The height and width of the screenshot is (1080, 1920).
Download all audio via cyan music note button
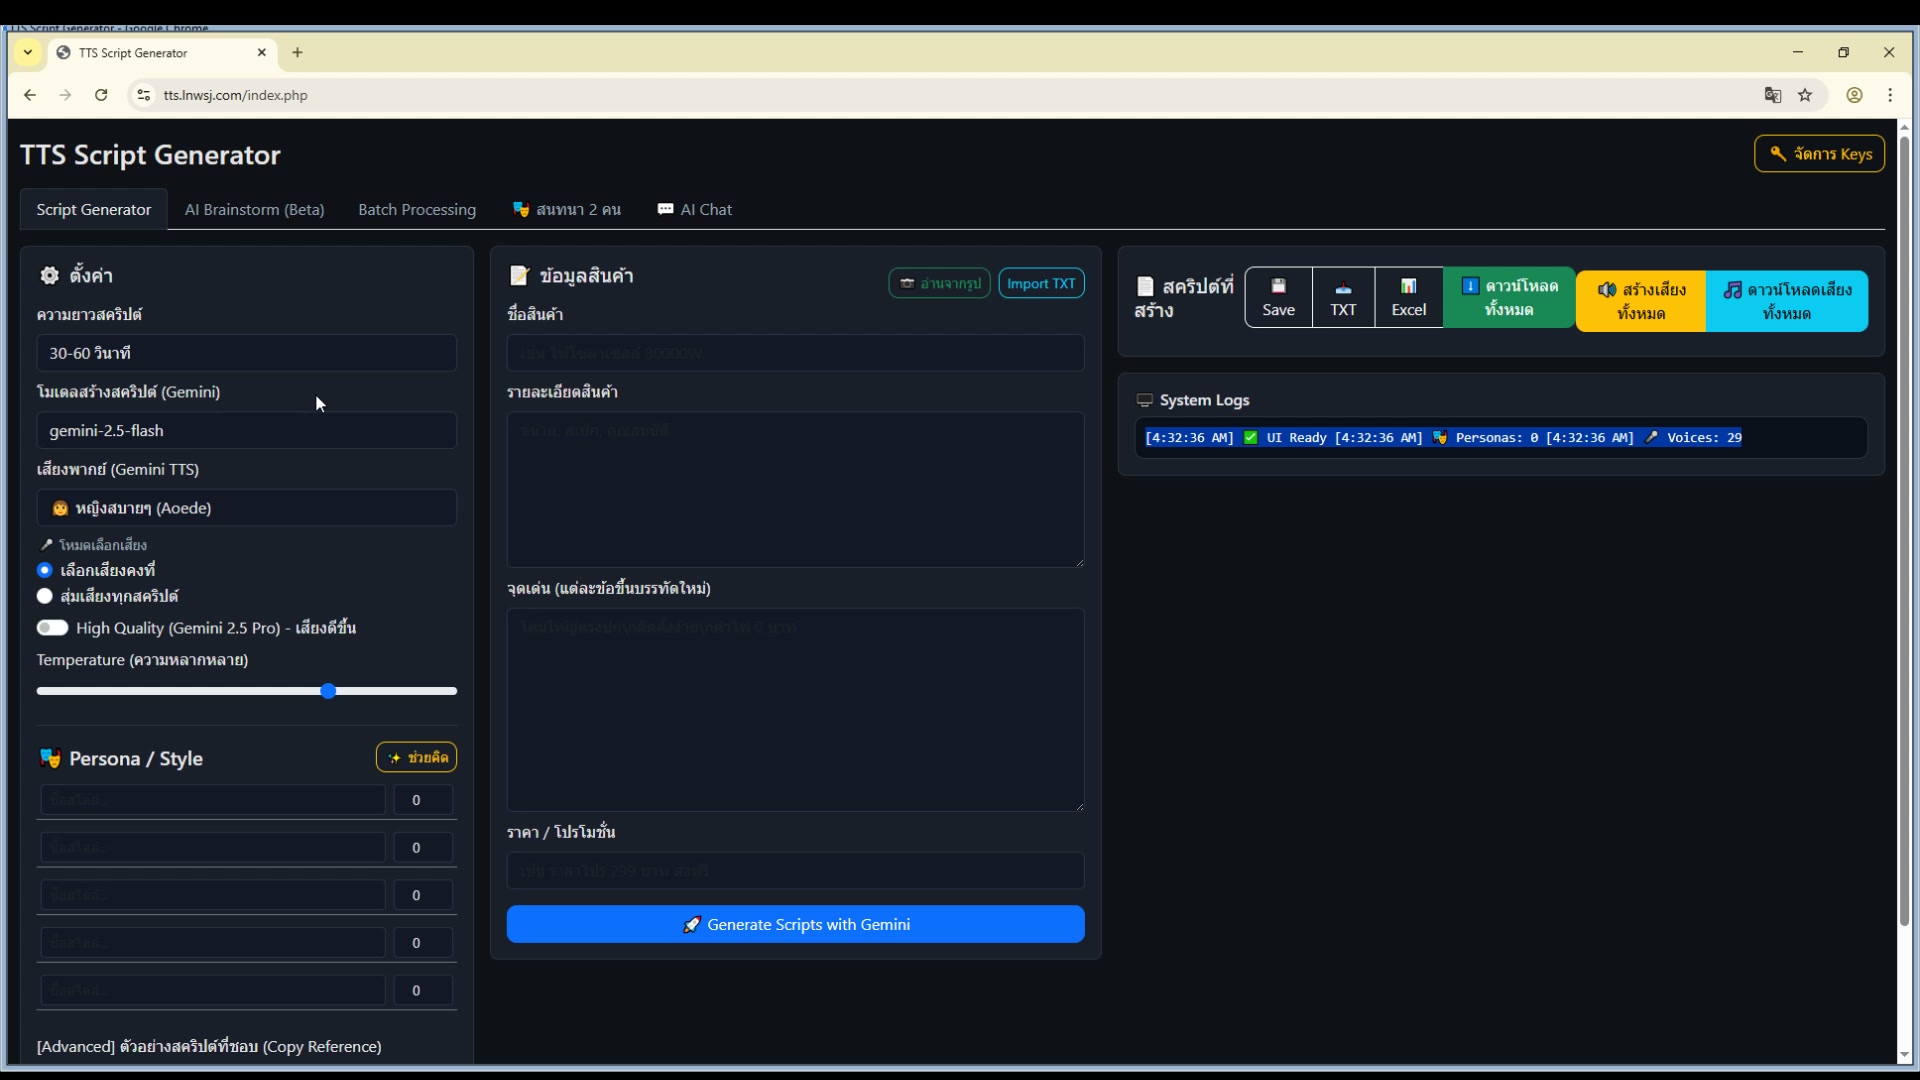1786,300
